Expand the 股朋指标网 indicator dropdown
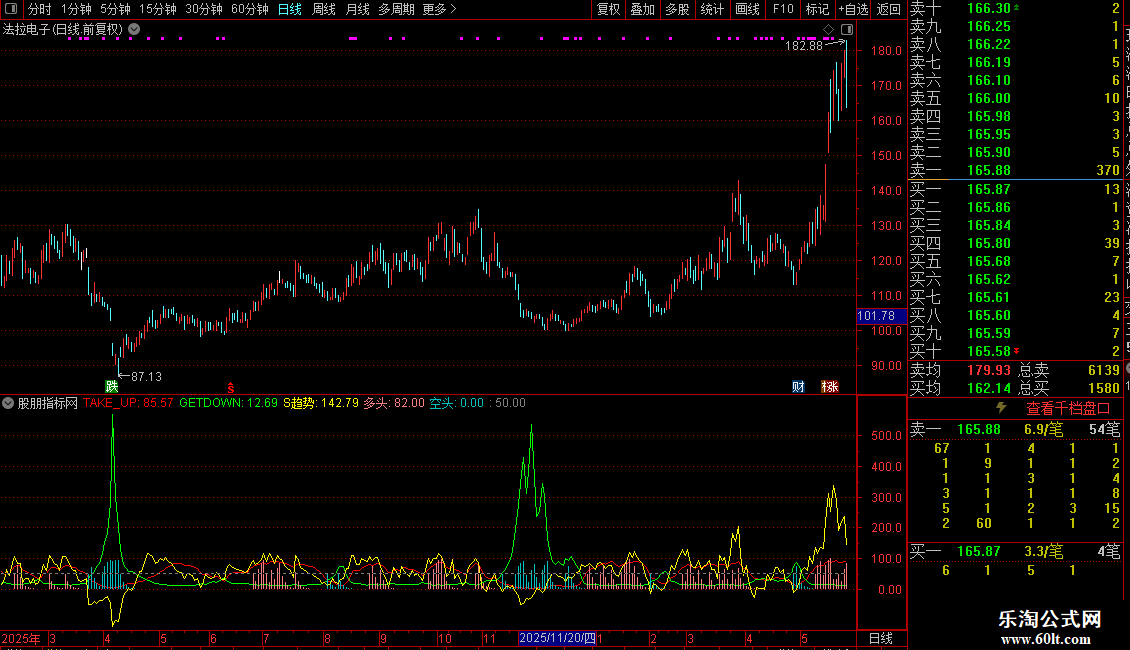 coord(8,403)
